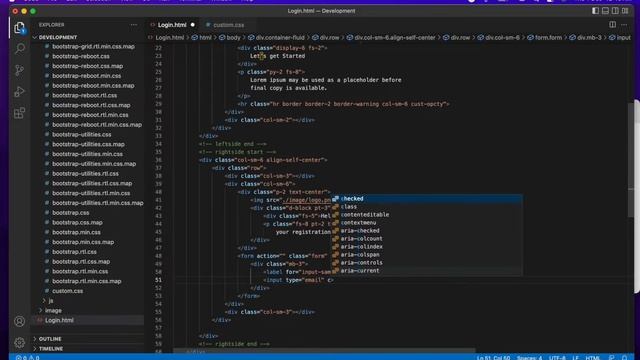Image resolution: width=640 pixels, height=360 pixels.
Task: Click the editor horizontal scrollbar
Action: point(324,351)
